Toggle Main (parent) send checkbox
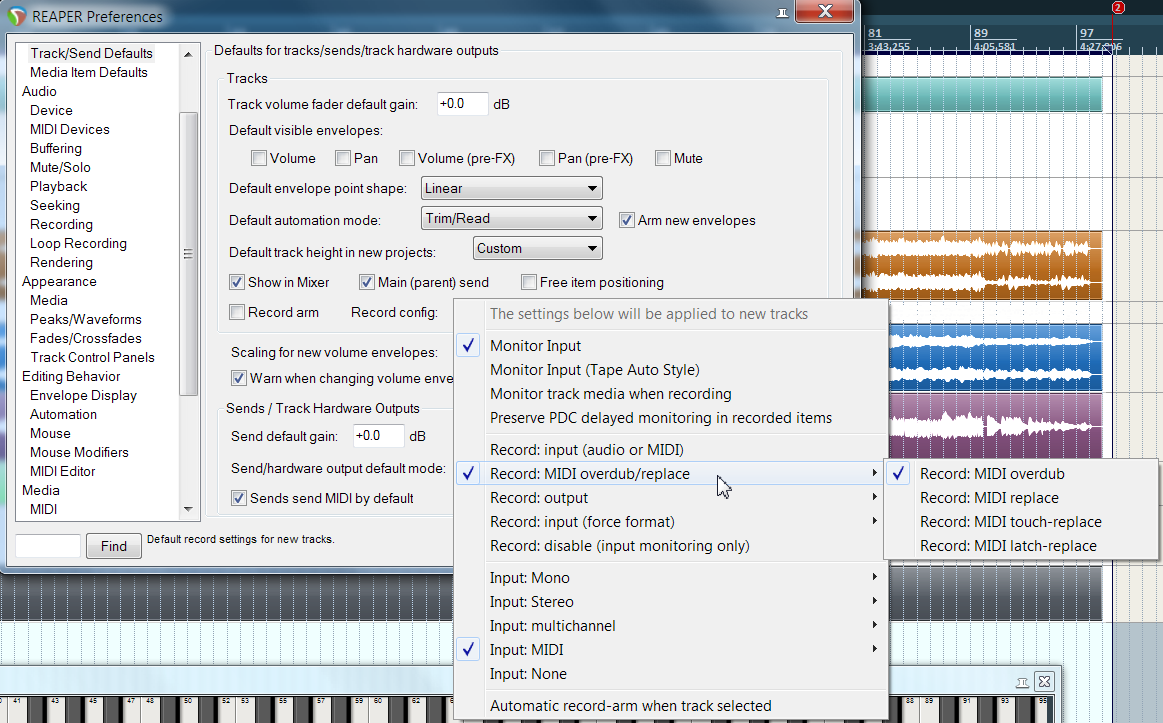This screenshot has width=1163, height=723. tap(366, 282)
